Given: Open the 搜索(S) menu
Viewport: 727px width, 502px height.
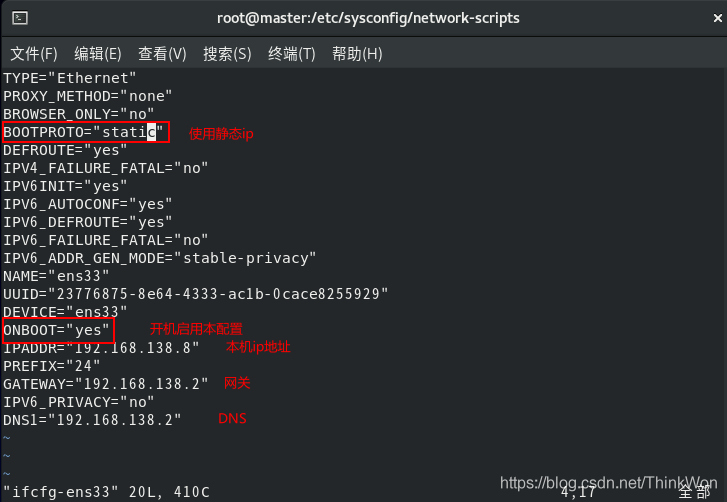Looking at the screenshot, I should [227, 53].
